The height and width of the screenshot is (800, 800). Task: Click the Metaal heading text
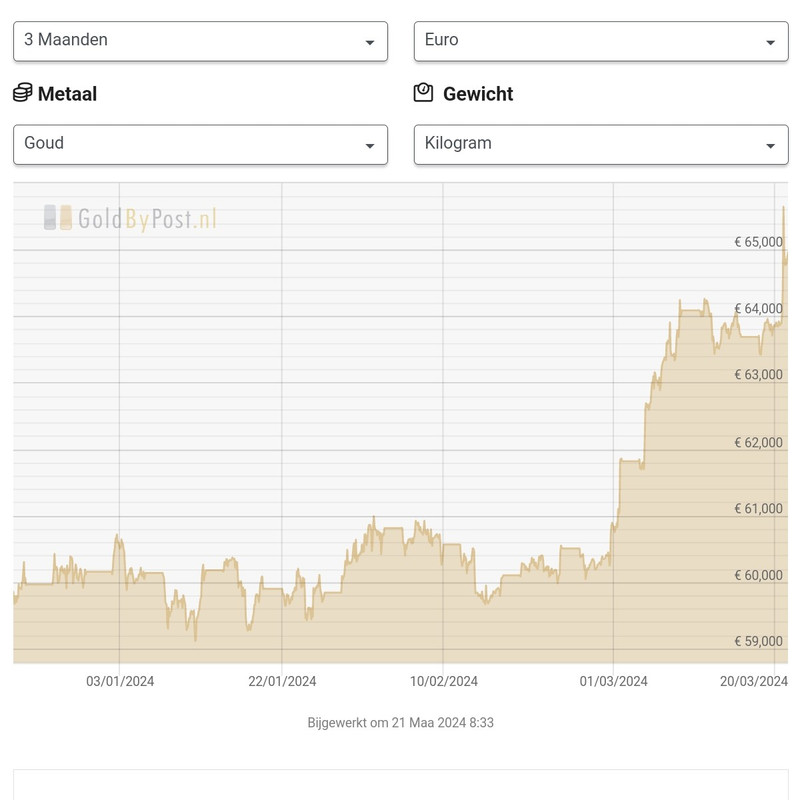67,94
